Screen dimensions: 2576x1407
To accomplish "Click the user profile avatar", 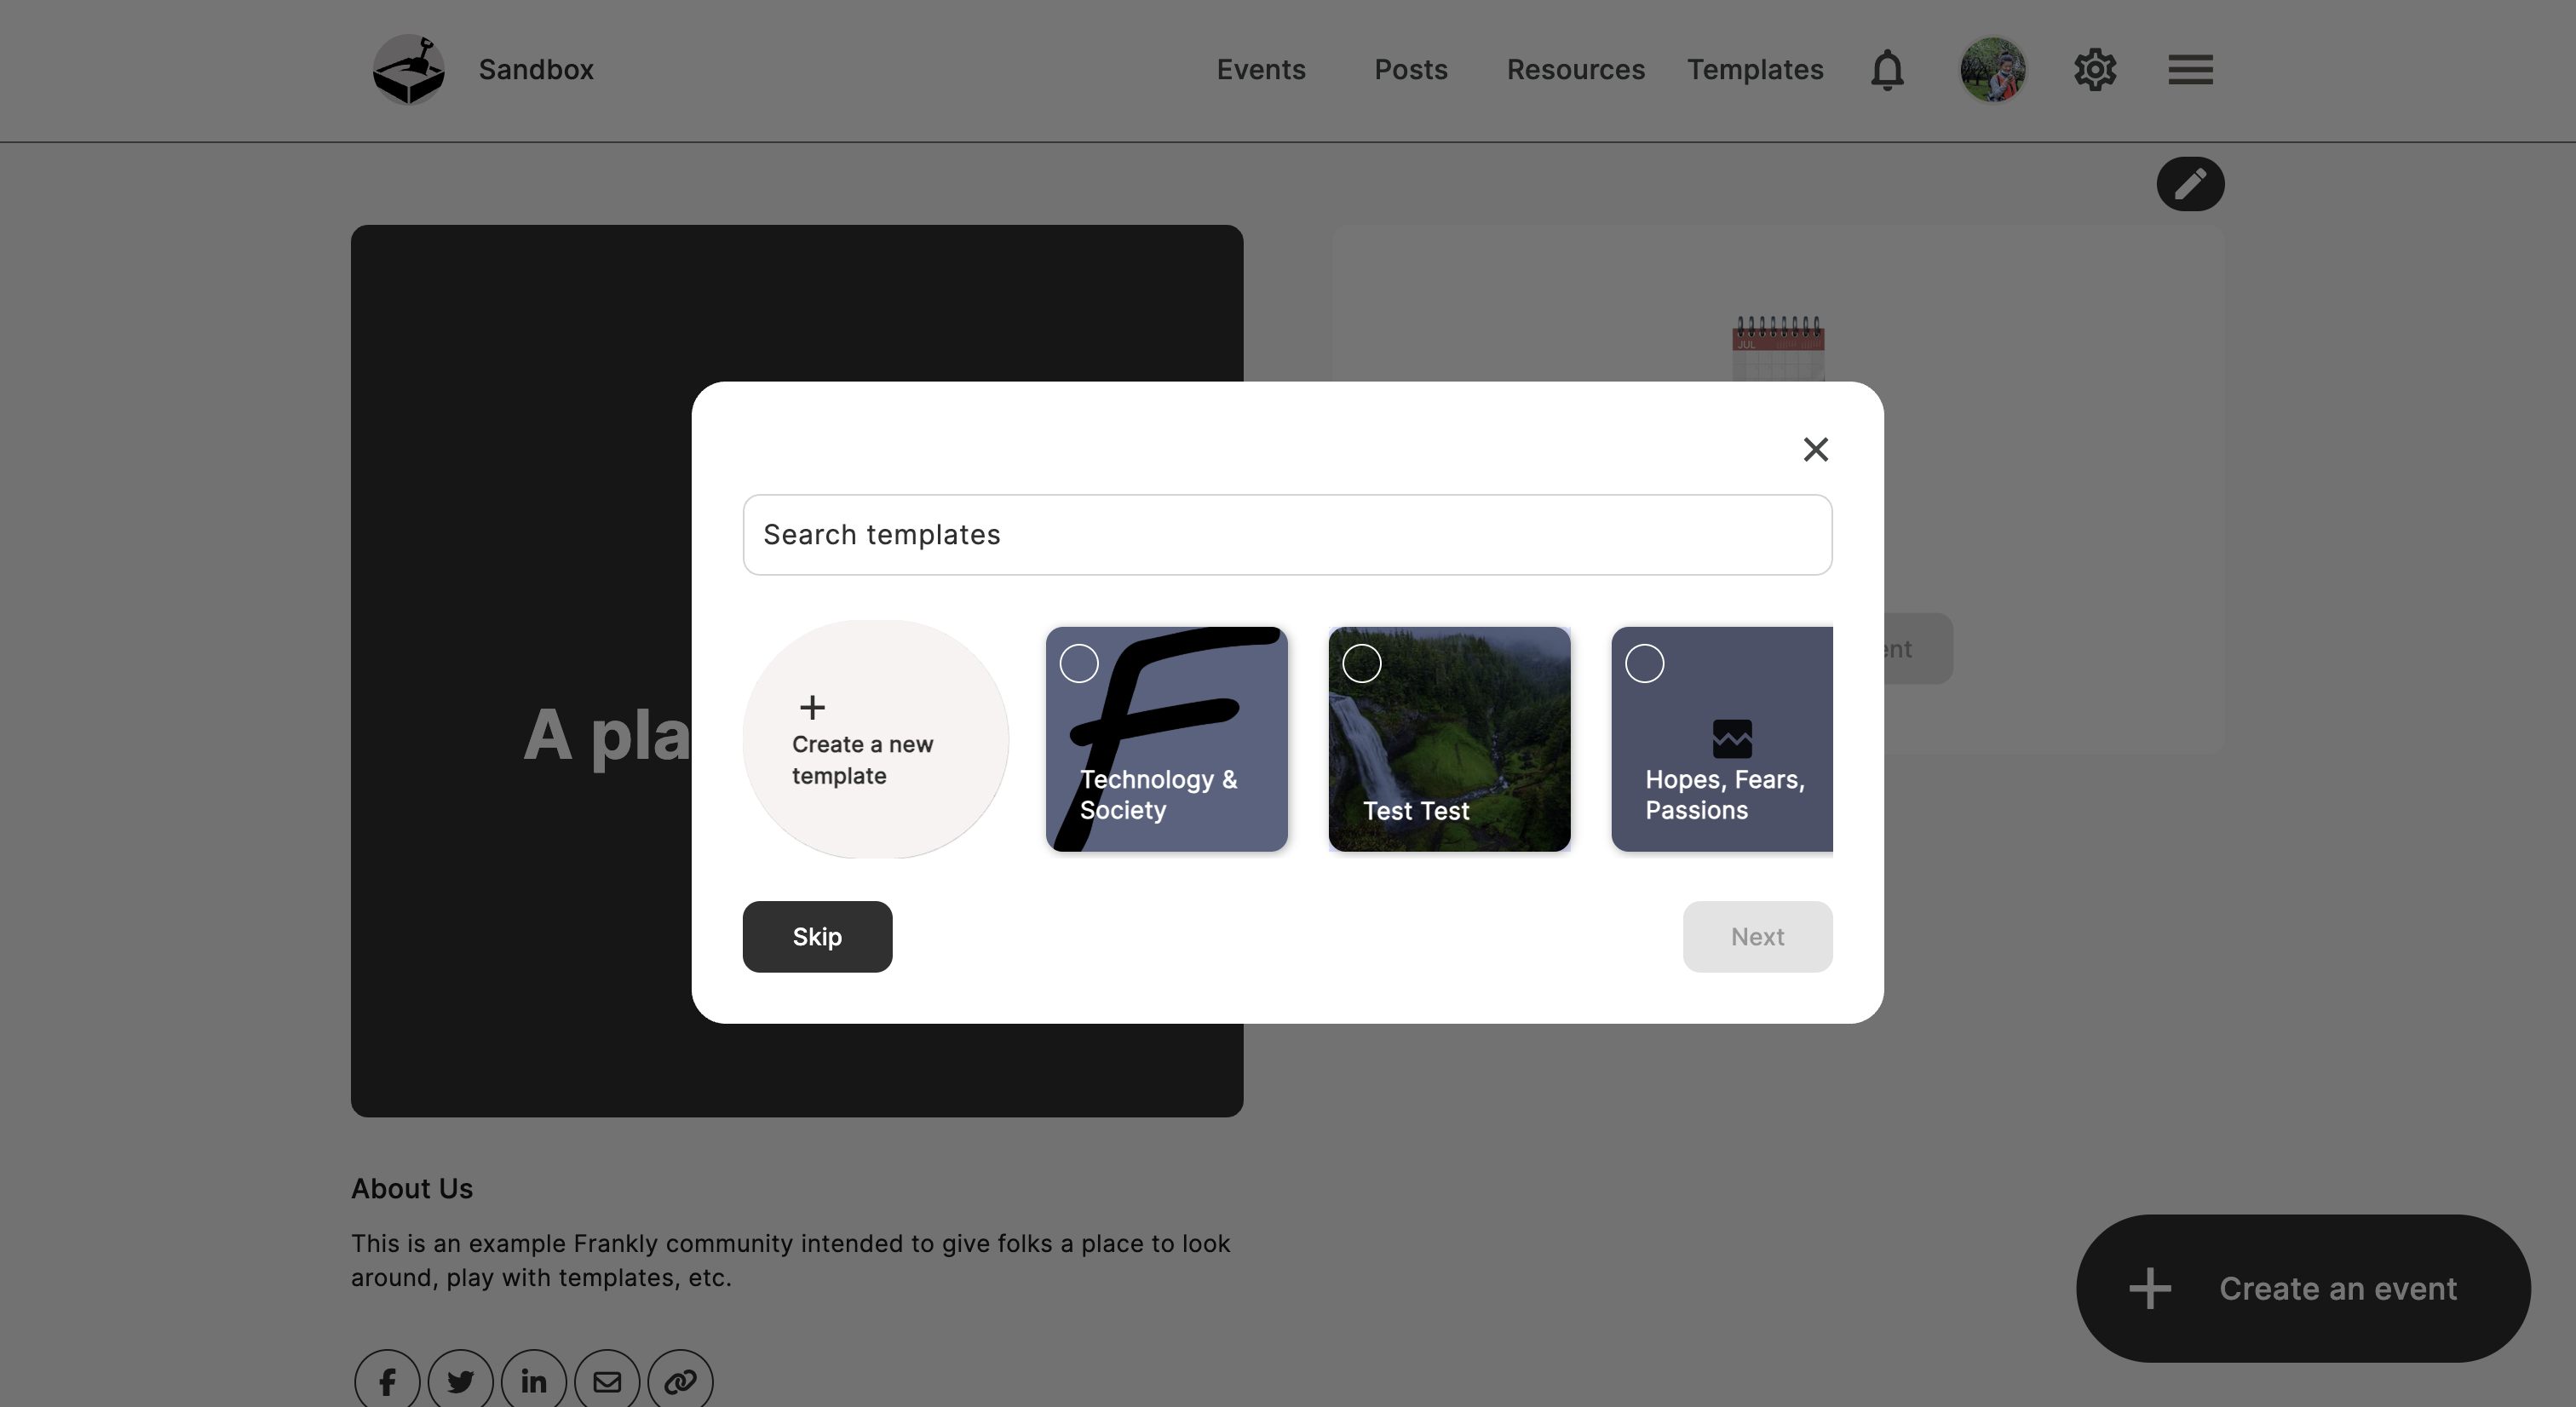I will [x=1992, y=70].
